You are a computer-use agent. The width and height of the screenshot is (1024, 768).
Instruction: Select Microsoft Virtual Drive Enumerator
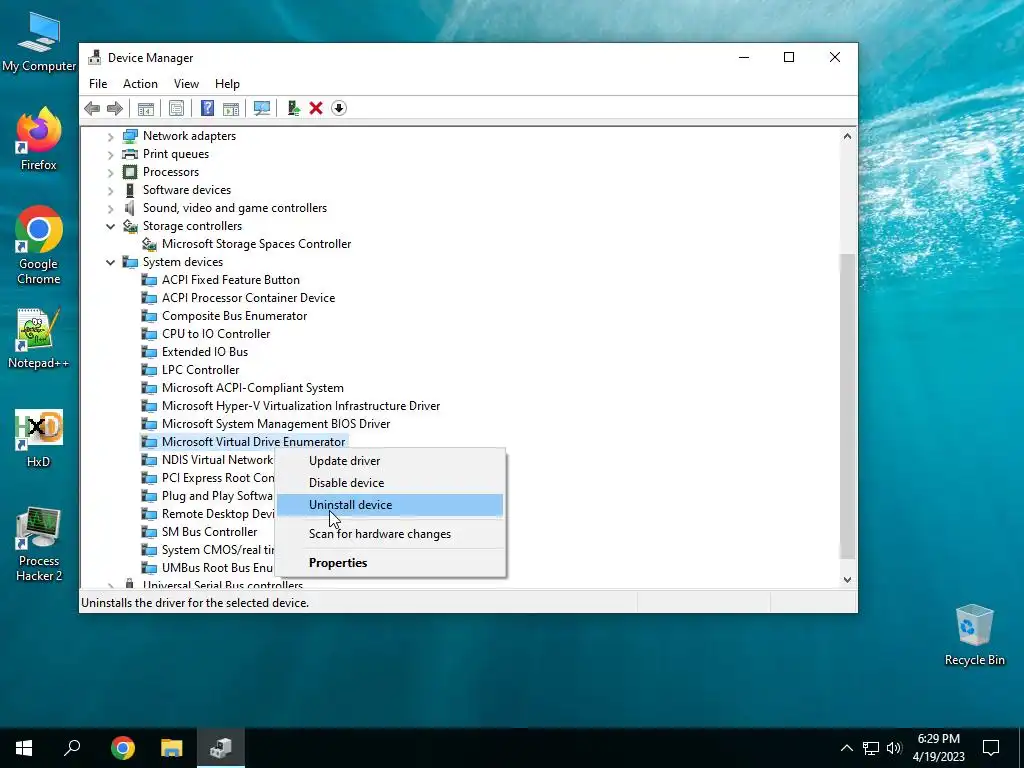253,442
